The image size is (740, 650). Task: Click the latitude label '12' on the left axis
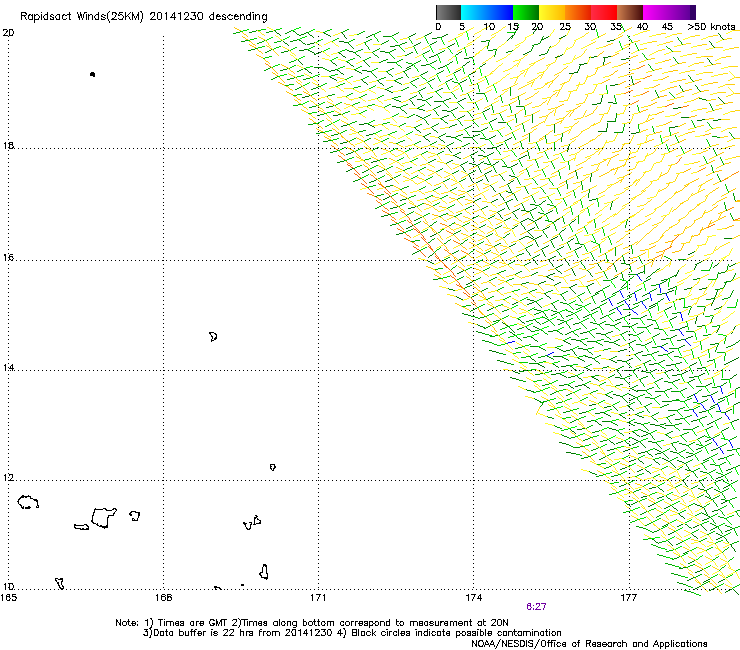coord(8,478)
